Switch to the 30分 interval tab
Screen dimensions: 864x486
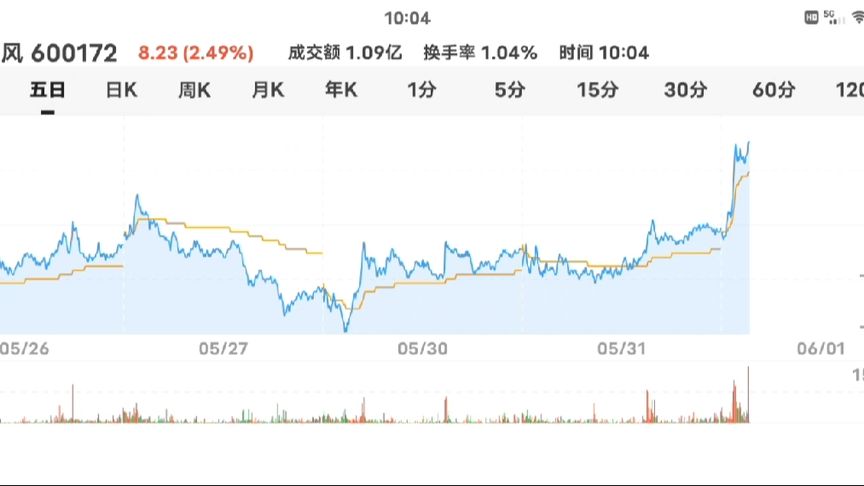coord(685,90)
